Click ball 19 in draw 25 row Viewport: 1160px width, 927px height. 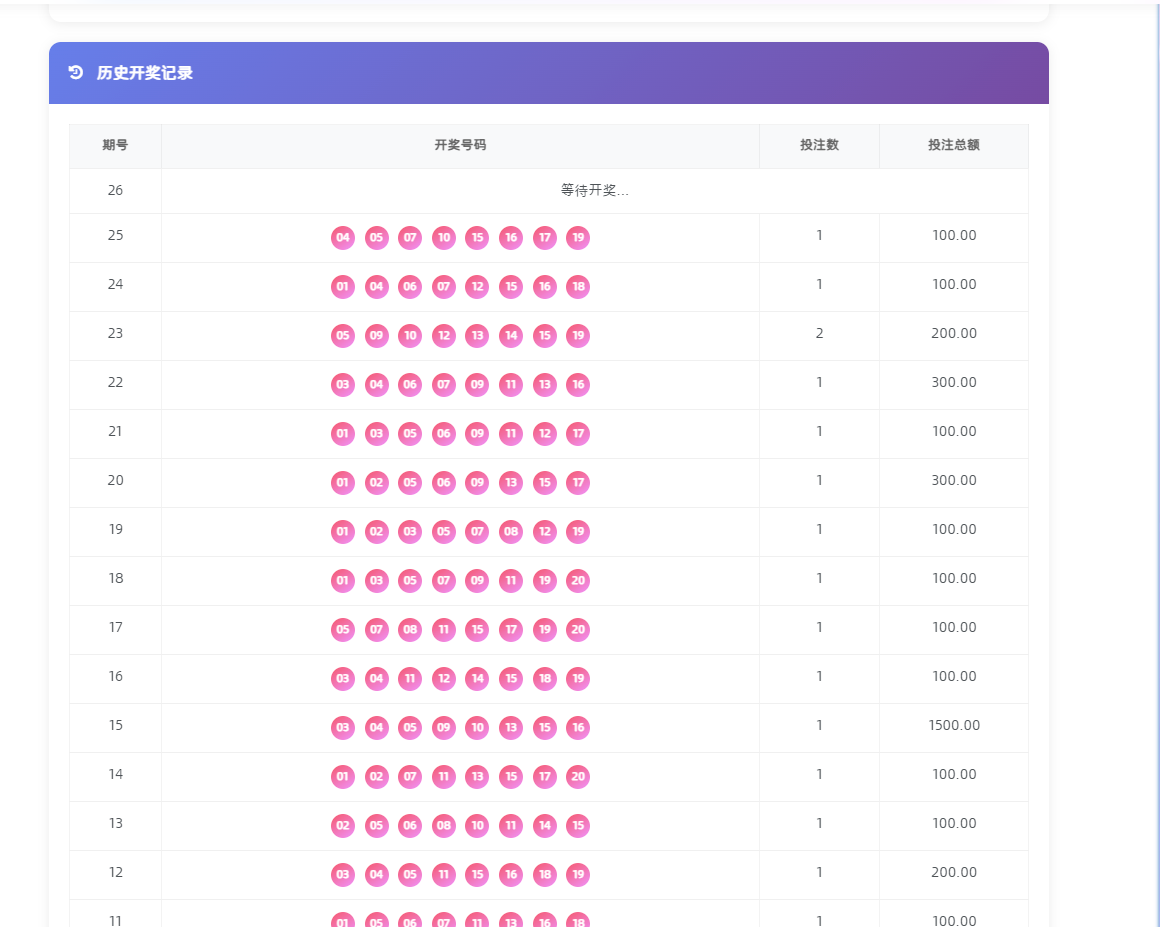pyautogui.click(x=577, y=238)
